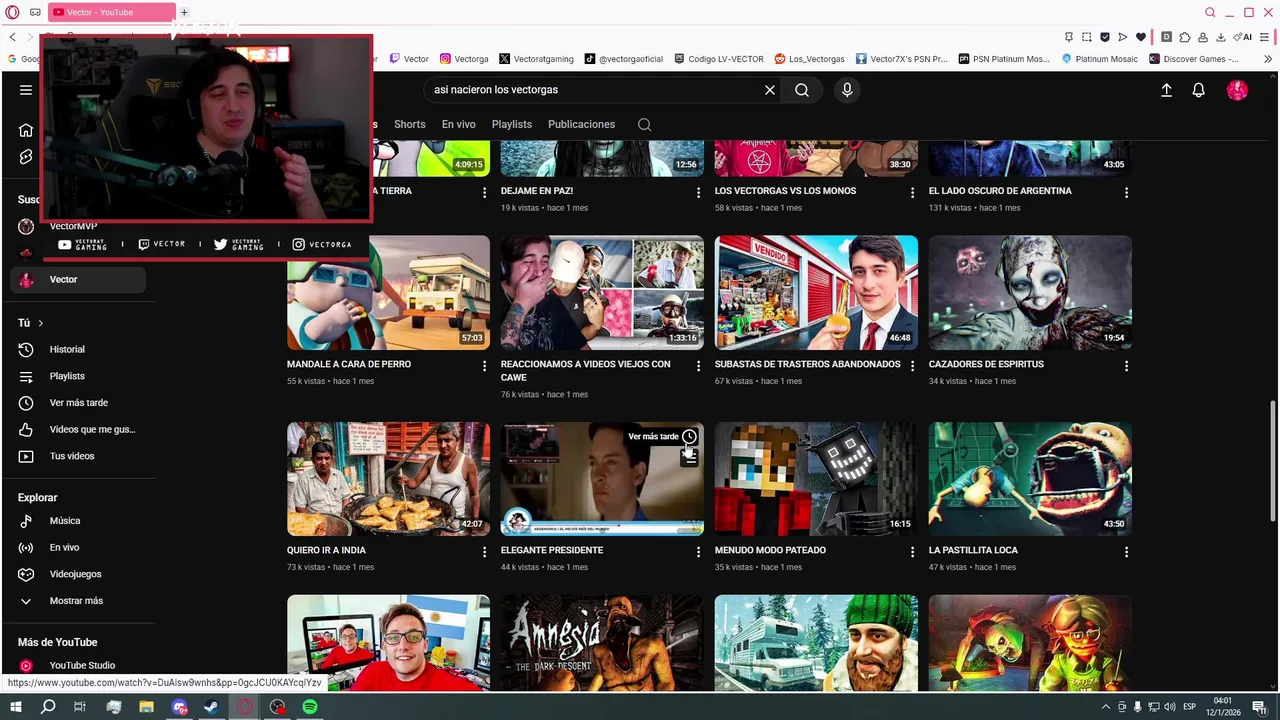Open Steam from the taskbar
This screenshot has height=720, width=1280.
(212, 707)
